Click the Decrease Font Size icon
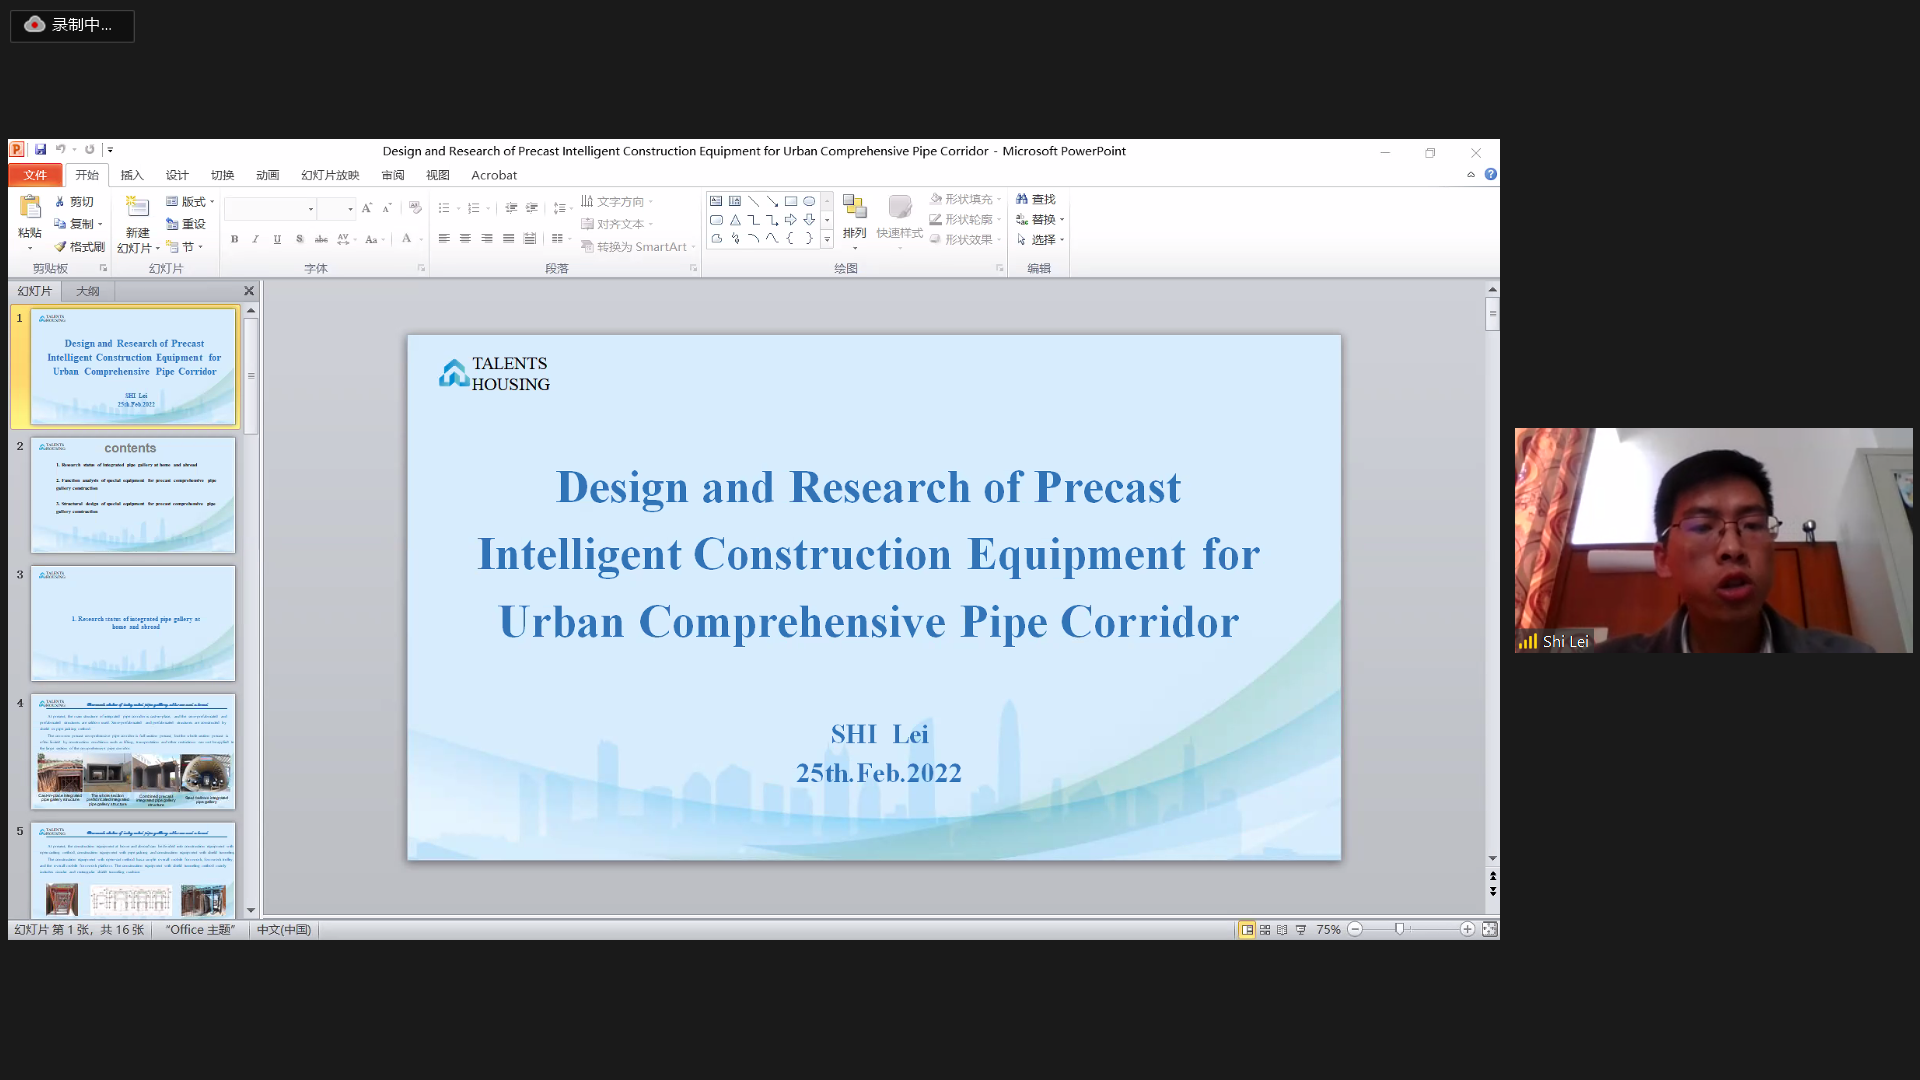The height and width of the screenshot is (1080, 1920). (387, 208)
